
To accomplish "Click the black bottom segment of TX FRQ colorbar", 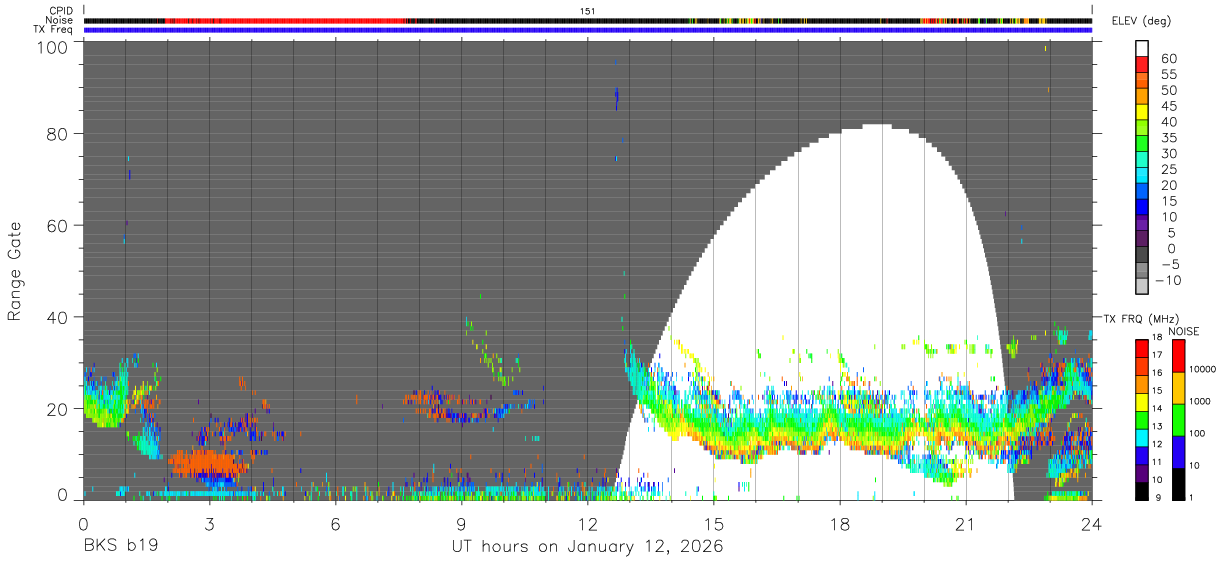I will click(x=1142, y=491).
